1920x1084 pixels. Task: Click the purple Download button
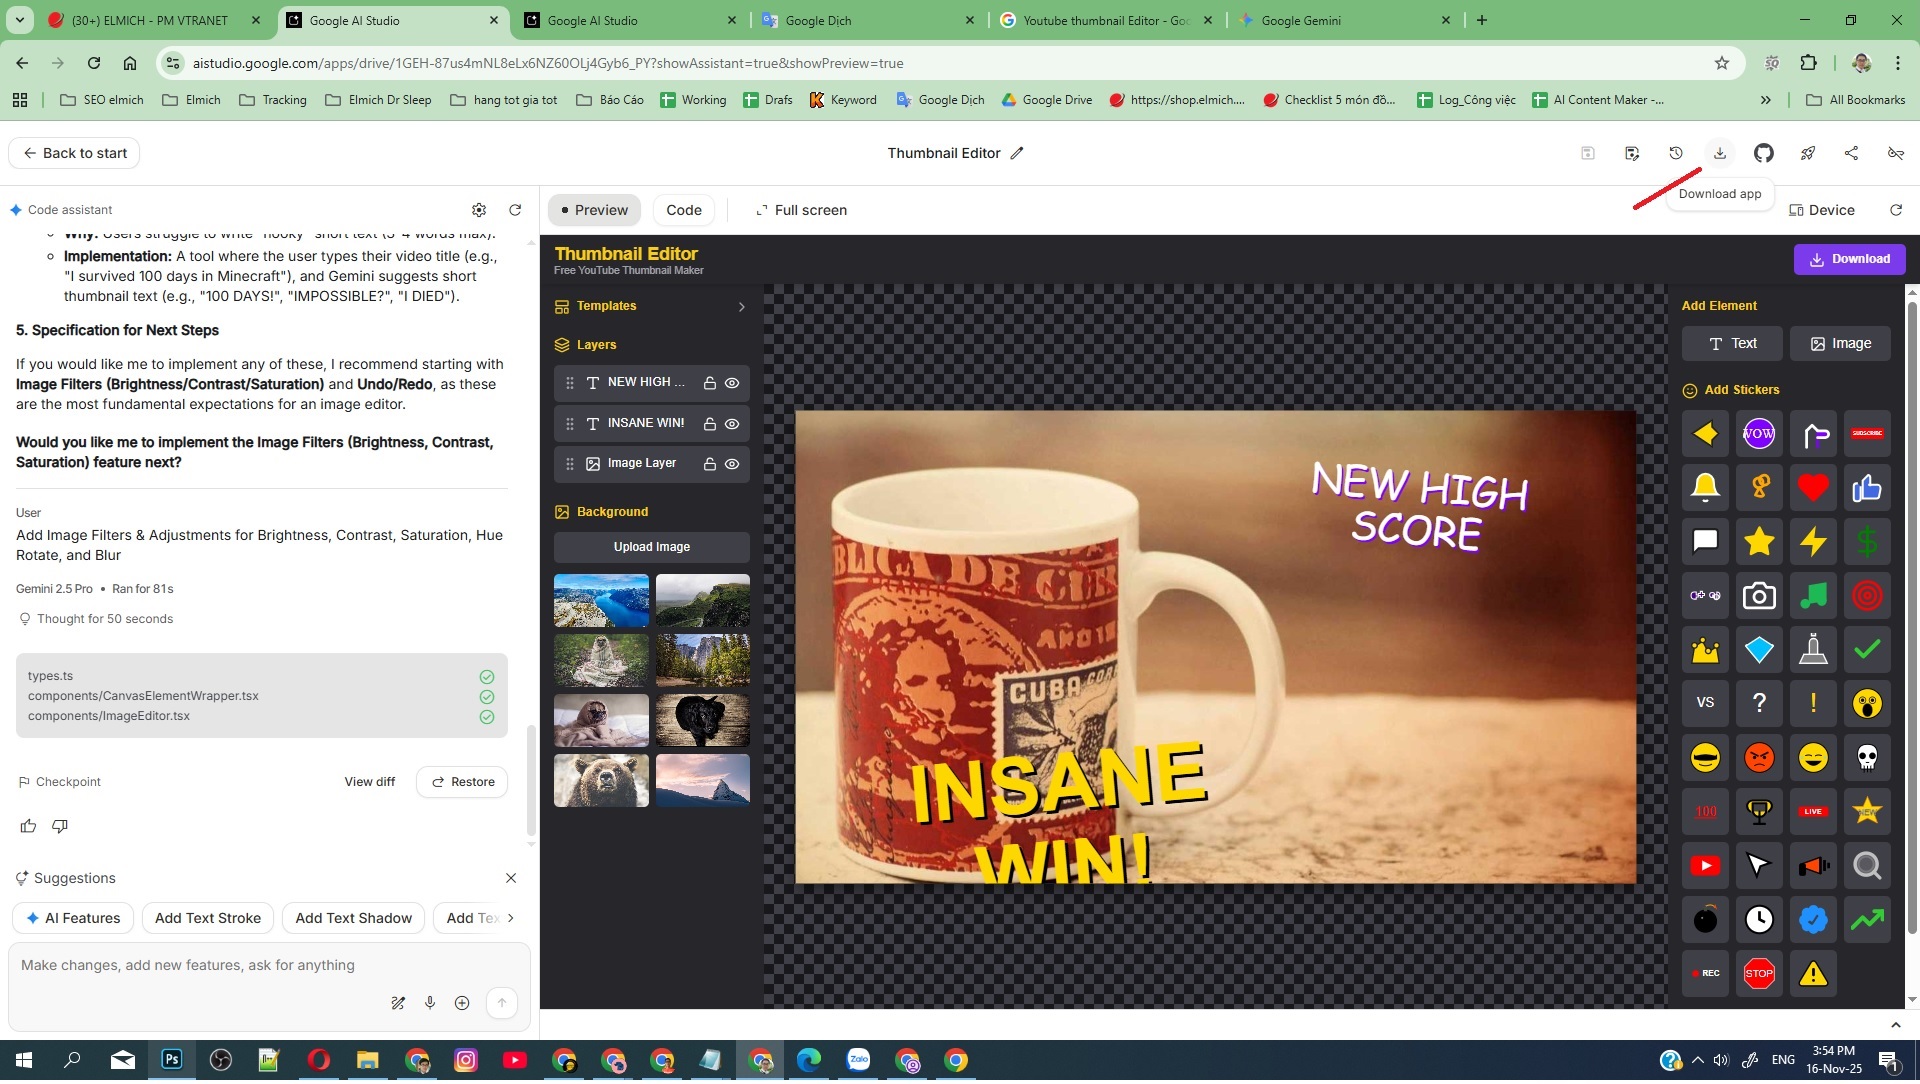pos(1848,259)
